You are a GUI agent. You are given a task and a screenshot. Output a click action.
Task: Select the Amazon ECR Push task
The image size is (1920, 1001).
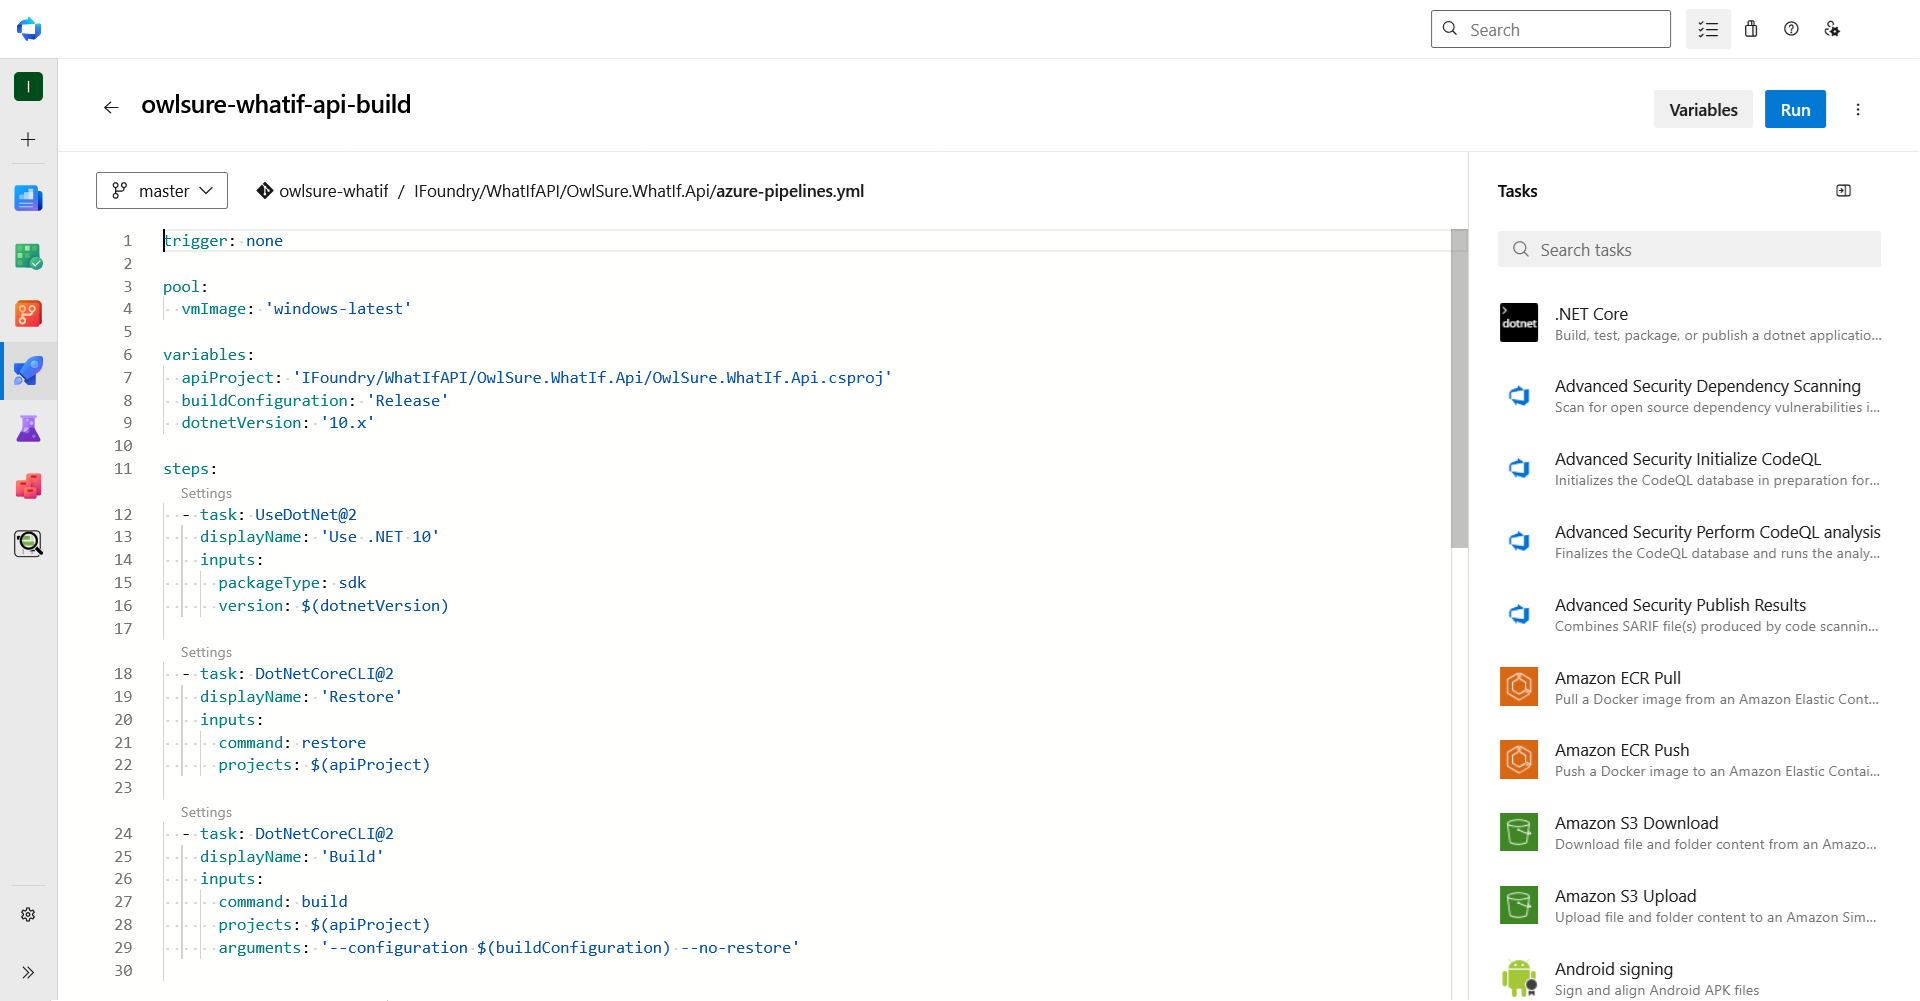coord(1689,760)
